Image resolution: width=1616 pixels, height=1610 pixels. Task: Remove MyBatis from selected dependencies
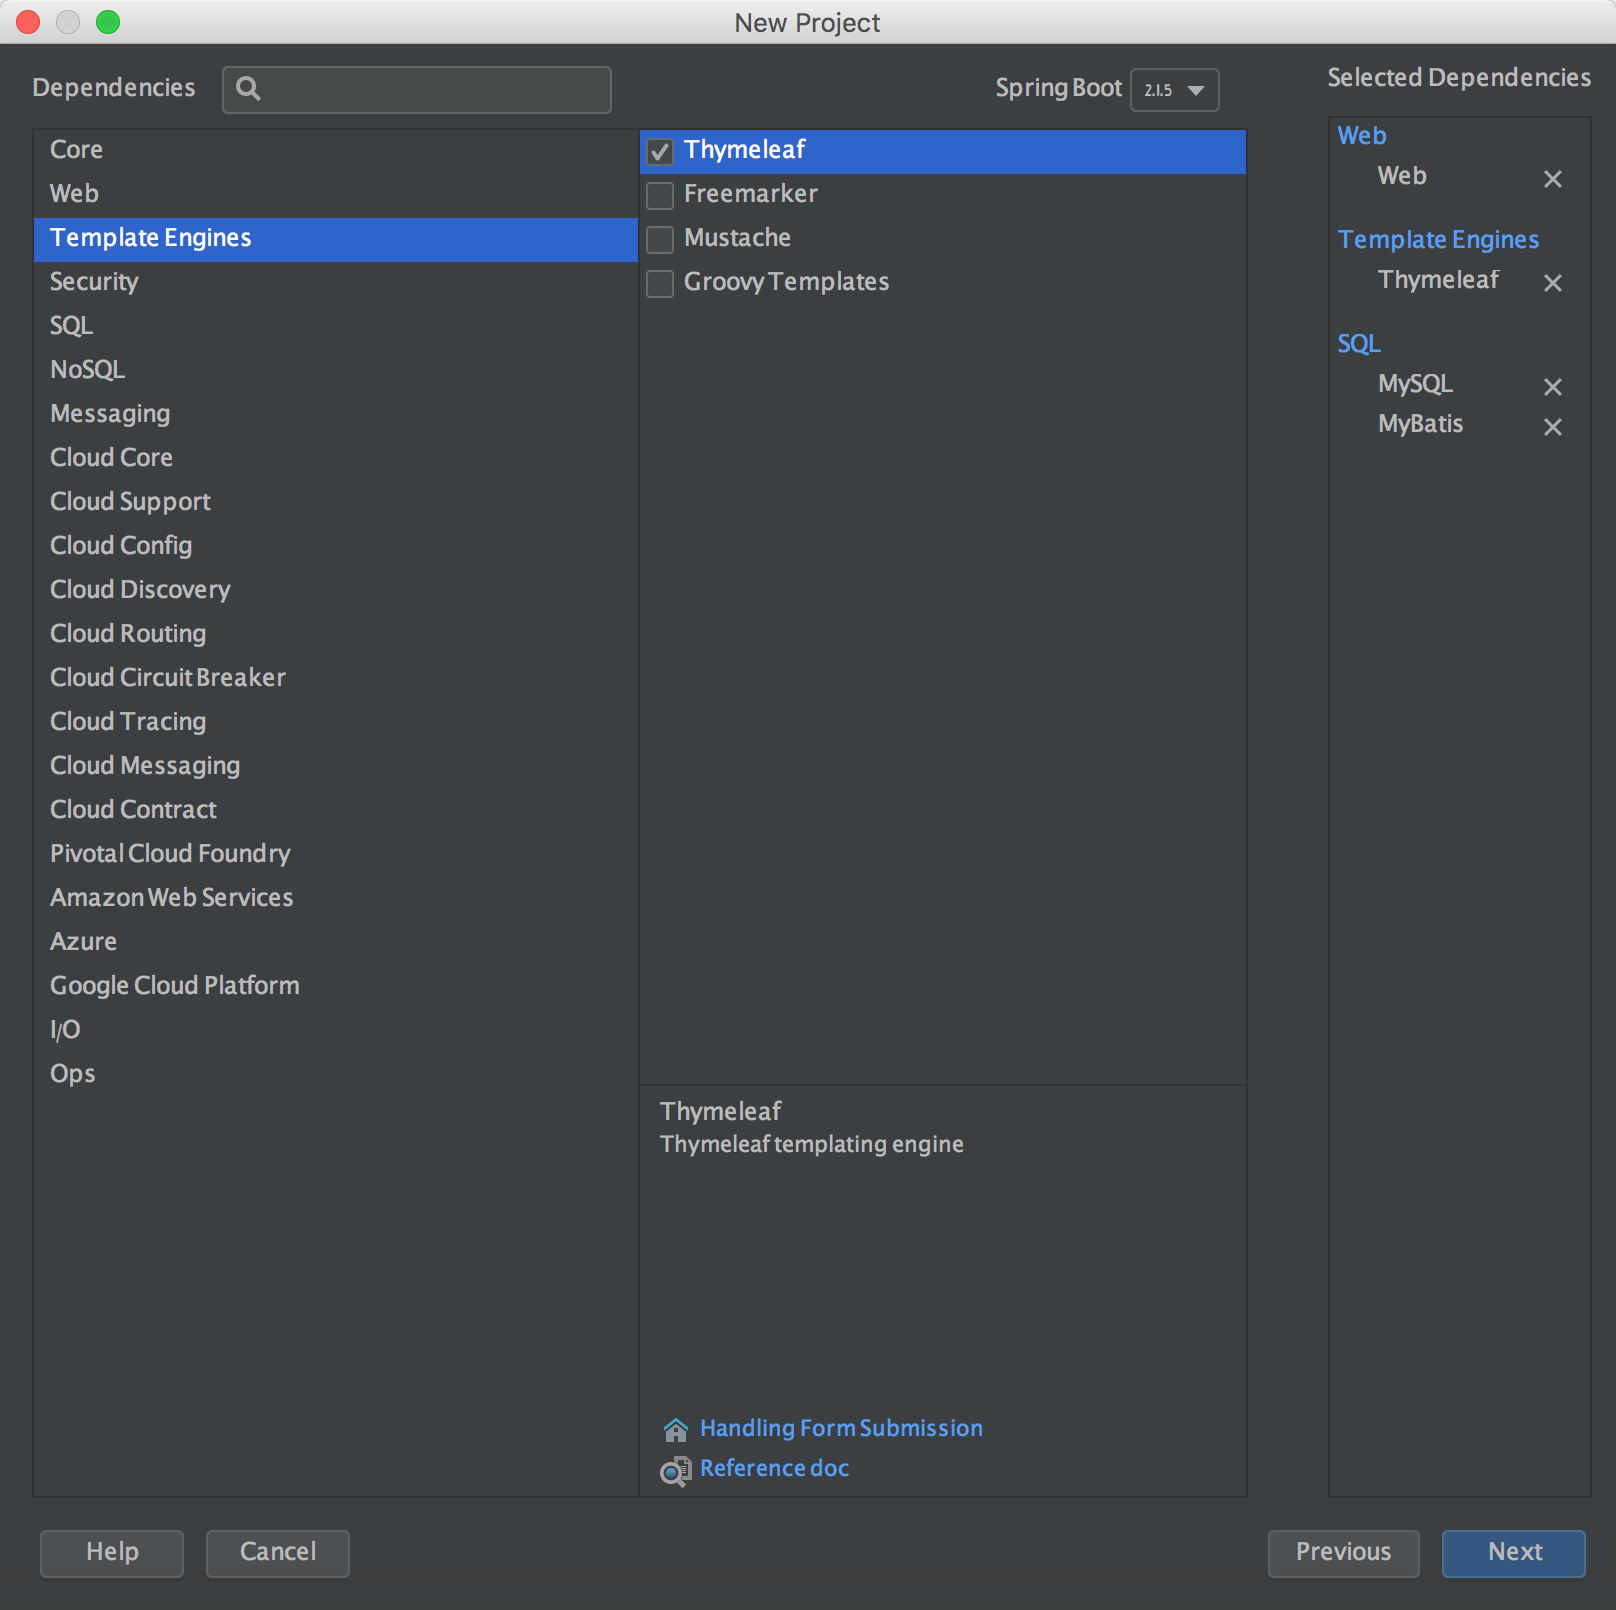point(1552,427)
